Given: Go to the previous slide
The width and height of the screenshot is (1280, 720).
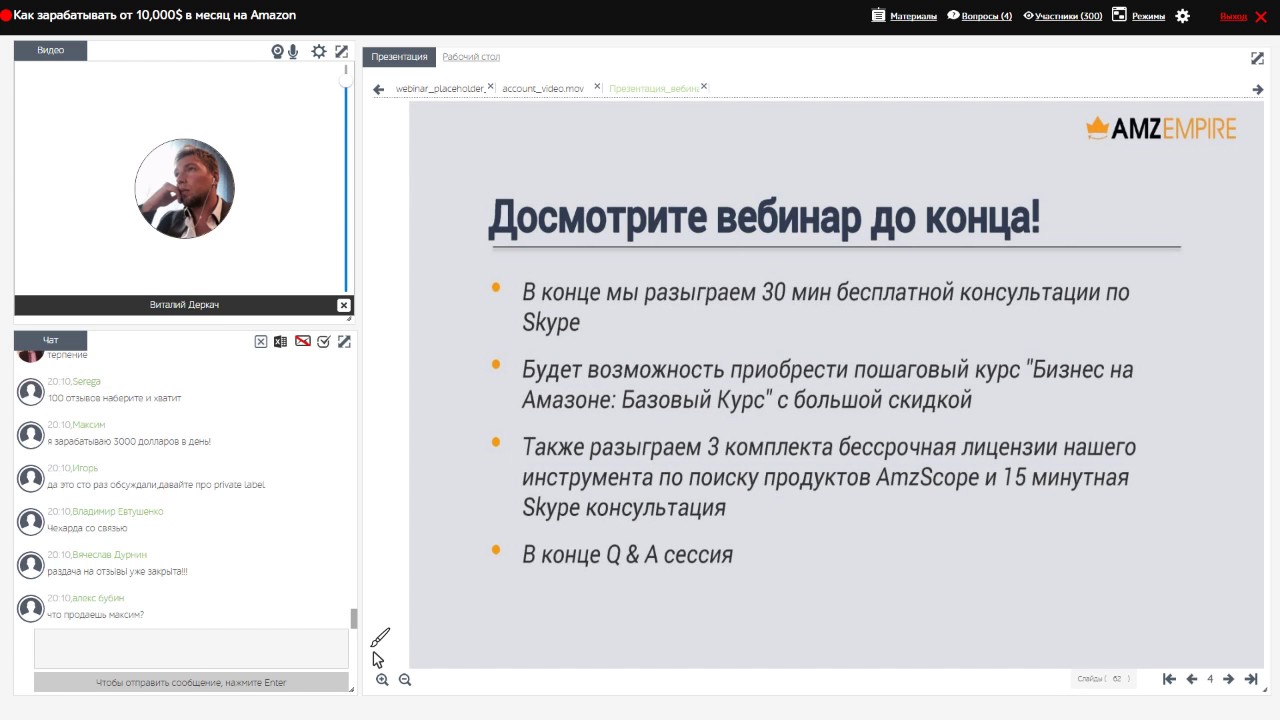Looking at the screenshot, I should [x=1191, y=679].
